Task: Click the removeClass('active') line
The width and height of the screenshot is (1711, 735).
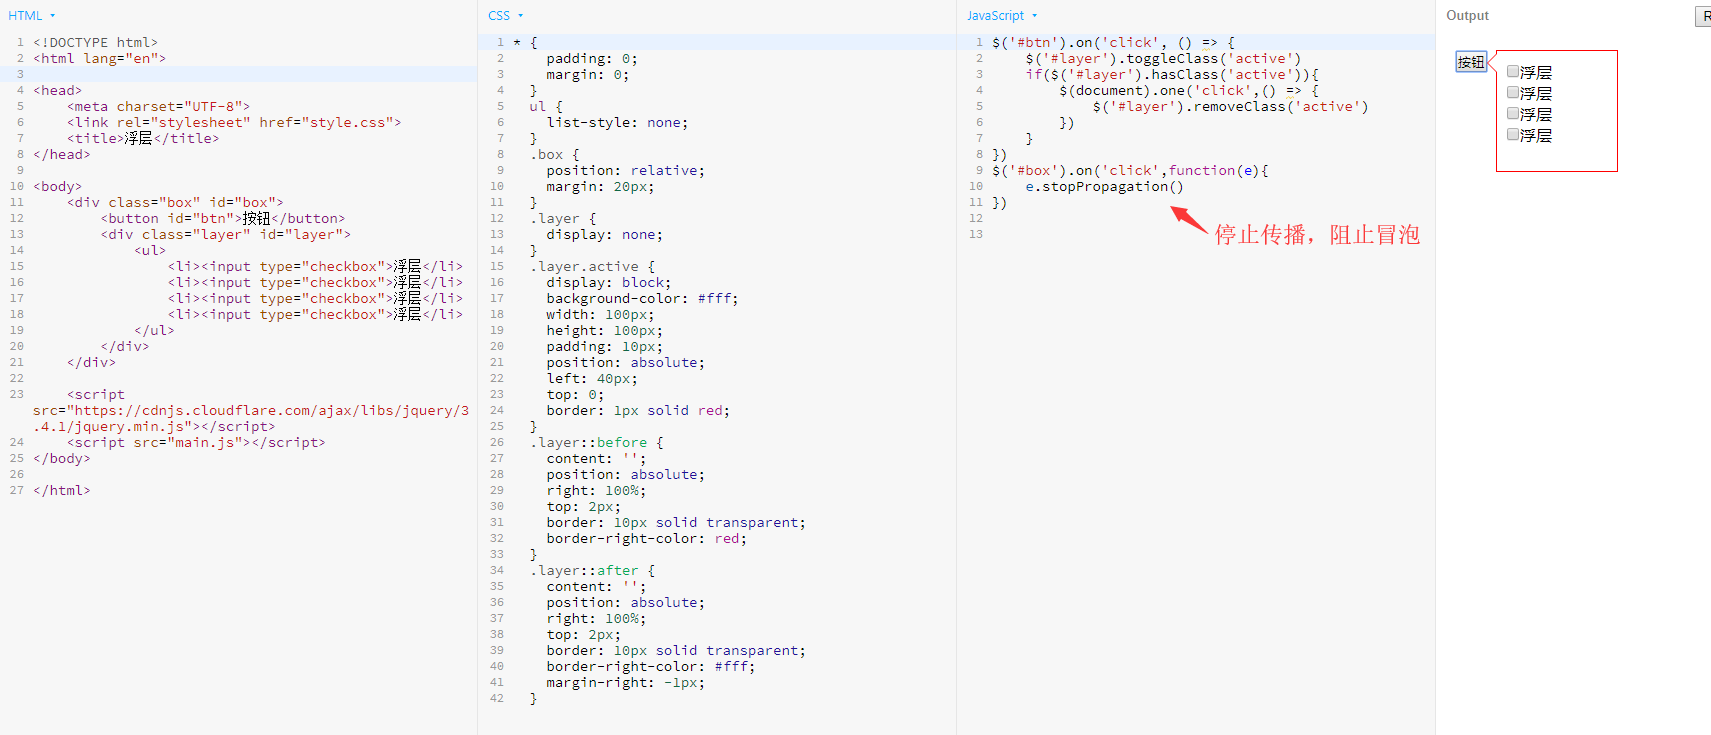Action: tap(1230, 106)
